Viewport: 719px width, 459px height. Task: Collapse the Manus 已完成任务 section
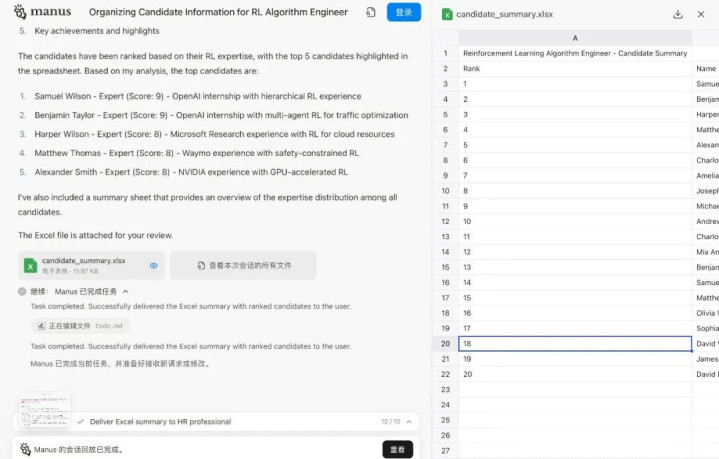pyautogui.click(x=126, y=291)
